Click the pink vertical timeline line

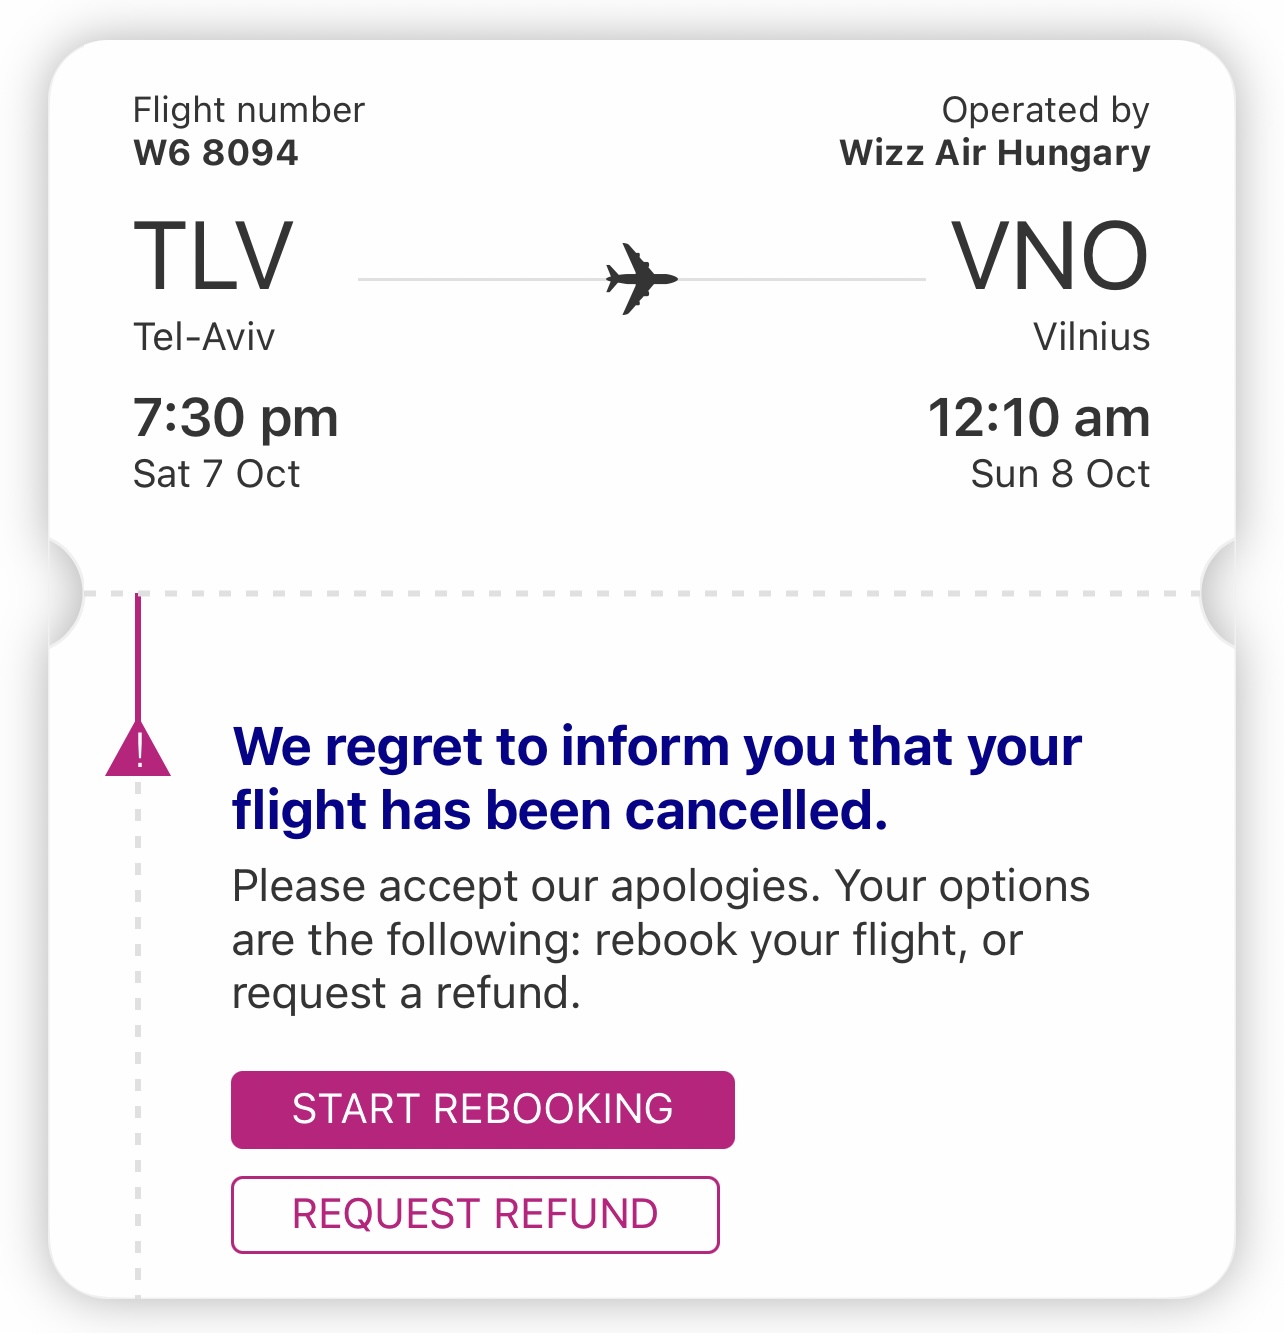pos(138,657)
